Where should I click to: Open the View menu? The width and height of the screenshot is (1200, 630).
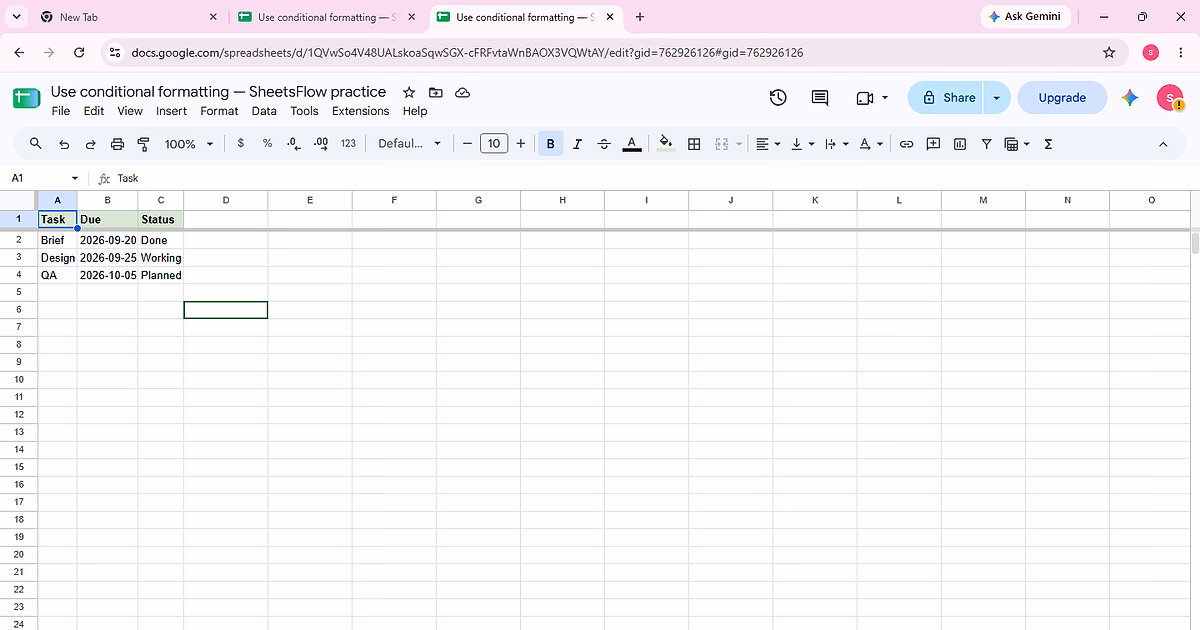point(130,111)
